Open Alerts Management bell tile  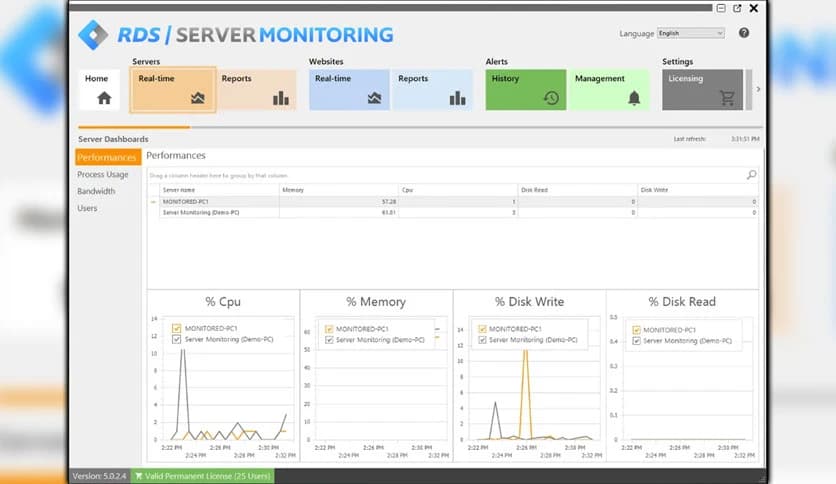tap(609, 90)
